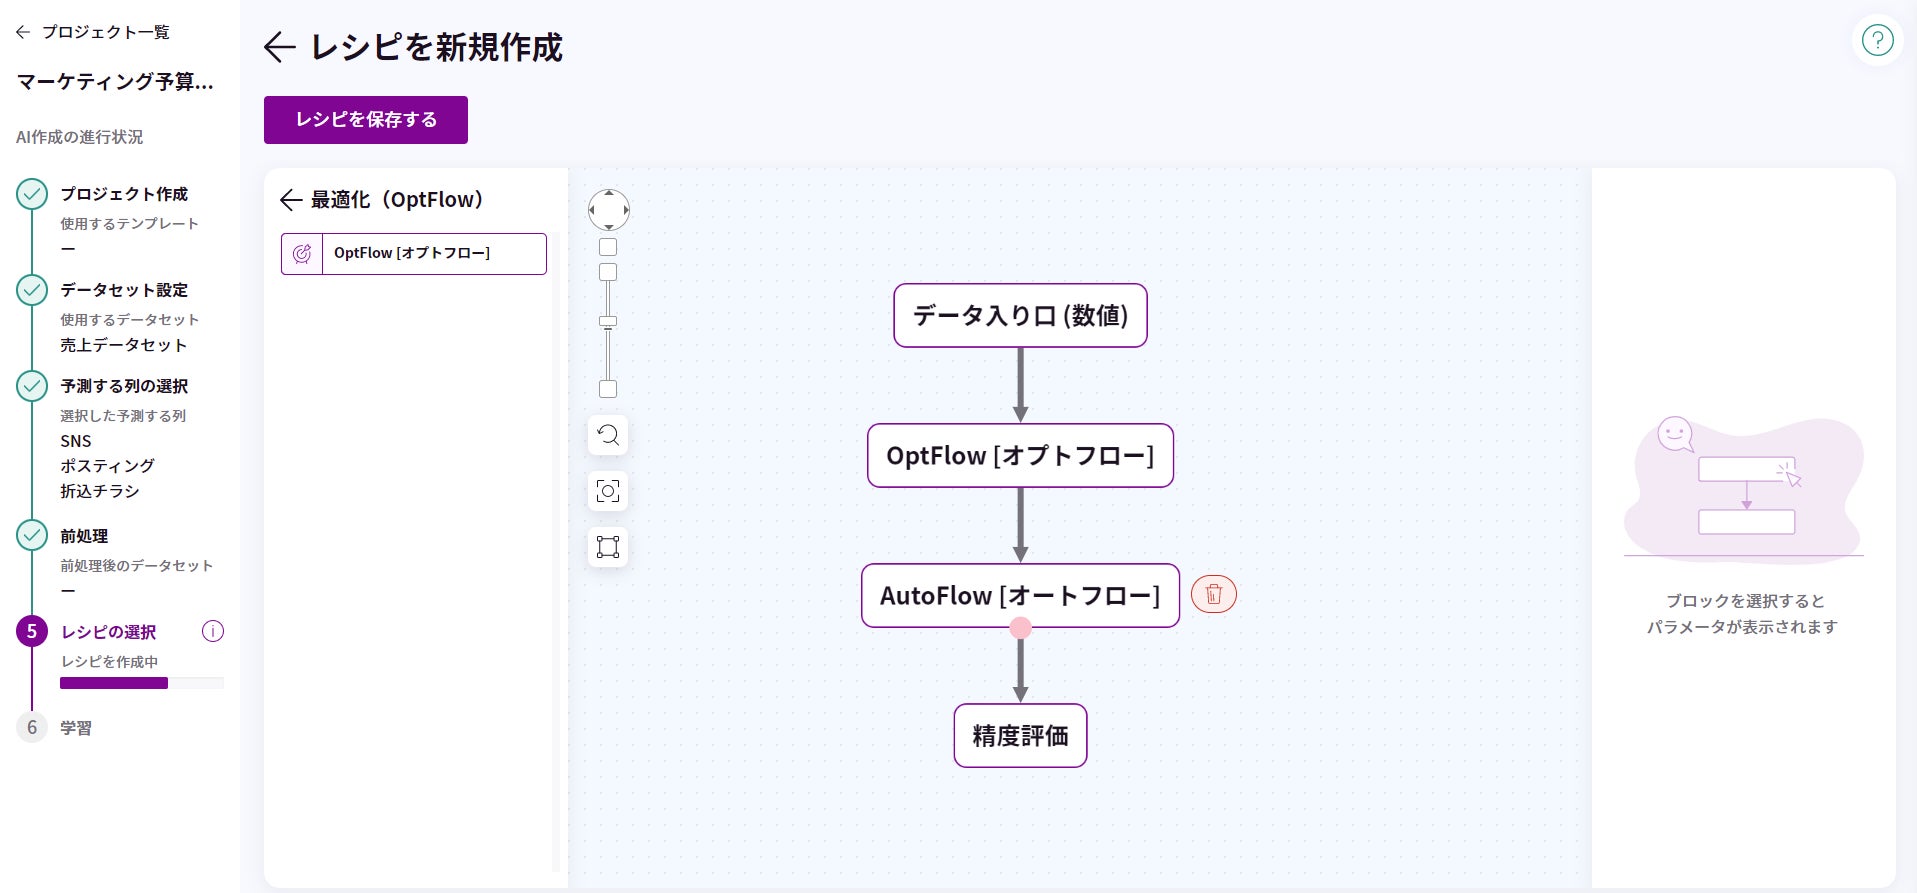Click the center-focus view icon
1917x893 pixels.
(608, 491)
